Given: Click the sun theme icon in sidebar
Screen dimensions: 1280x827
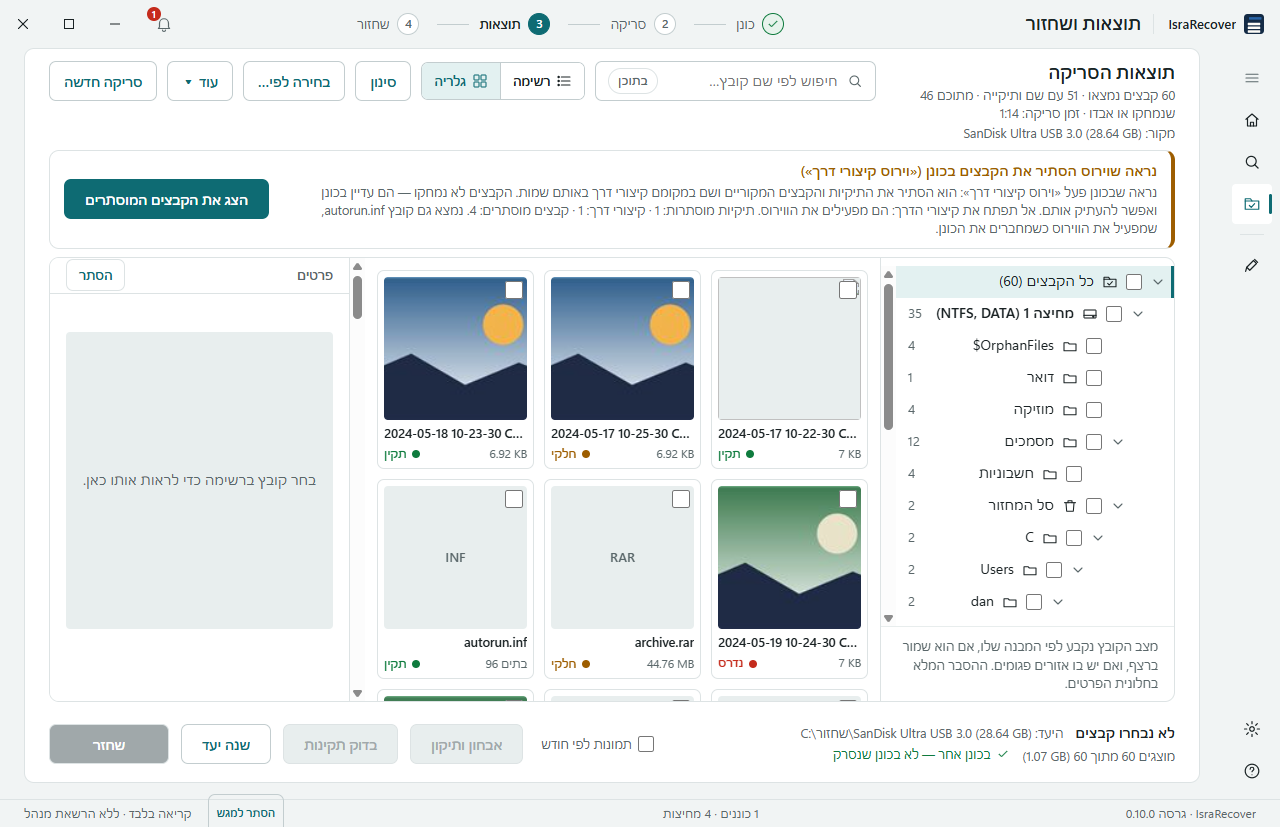Looking at the screenshot, I should (1251, 729).
